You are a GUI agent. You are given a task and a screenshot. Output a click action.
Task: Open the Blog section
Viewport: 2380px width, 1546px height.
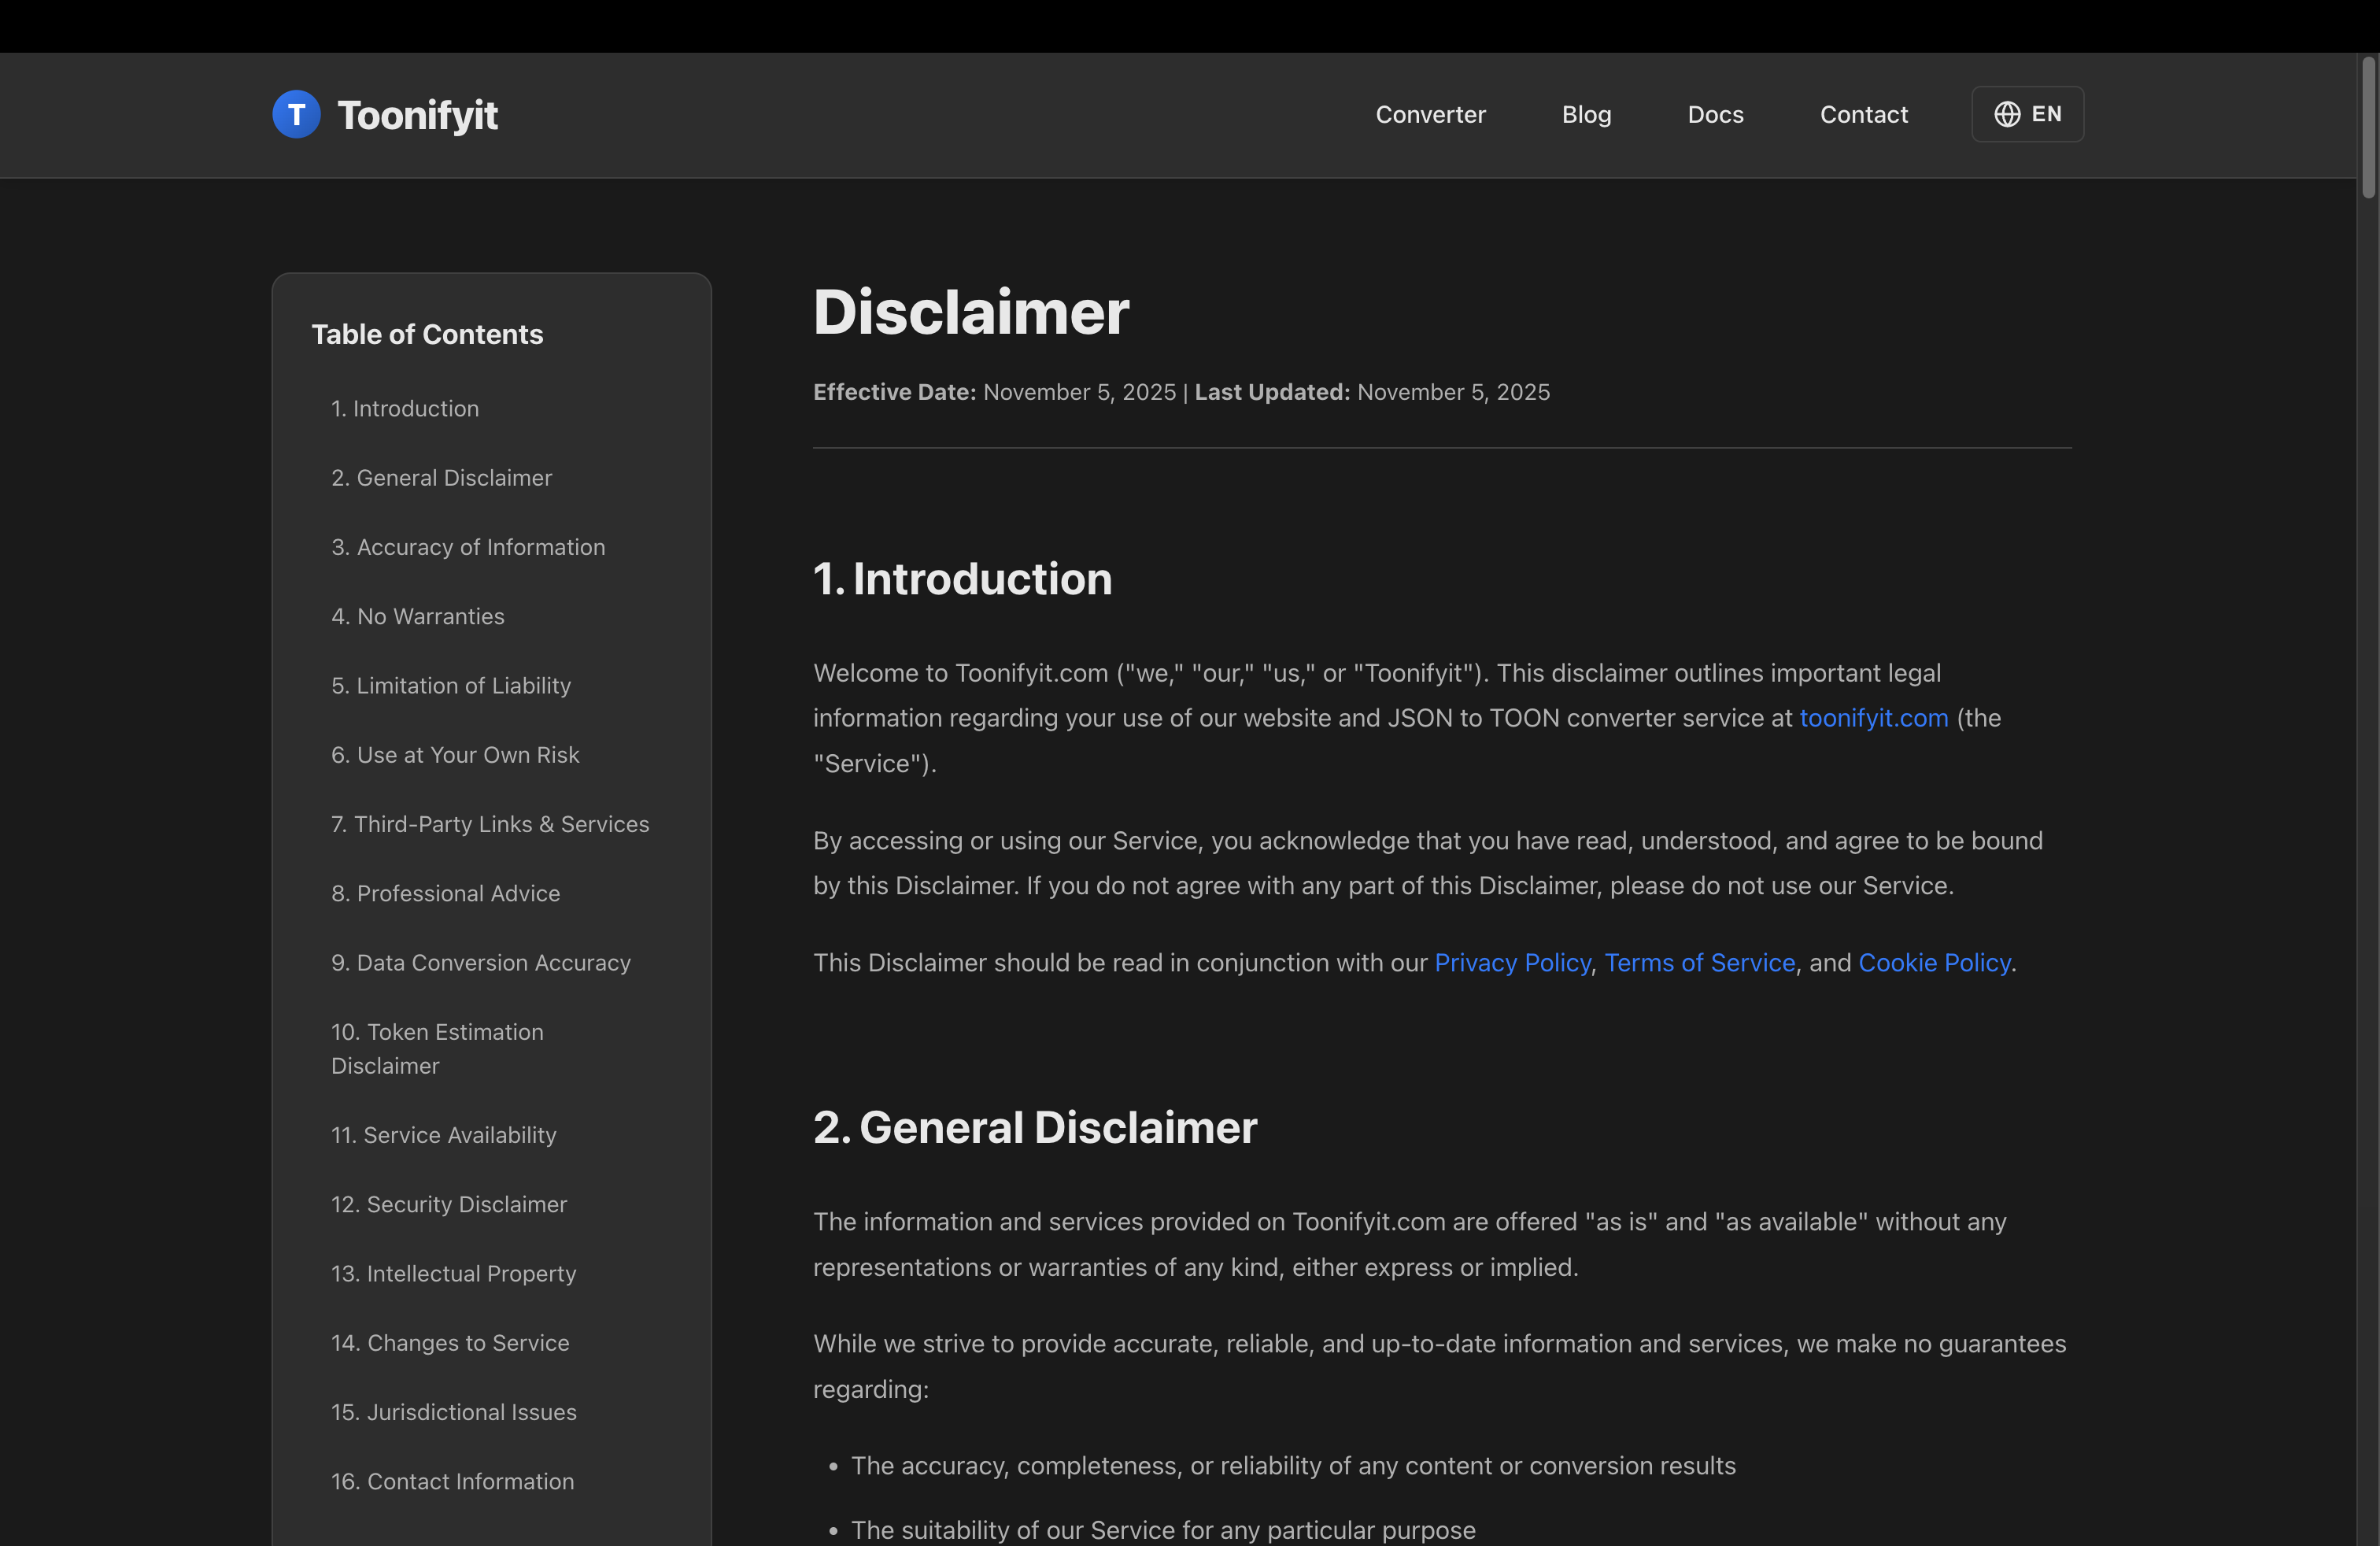tap(1586, 114)
